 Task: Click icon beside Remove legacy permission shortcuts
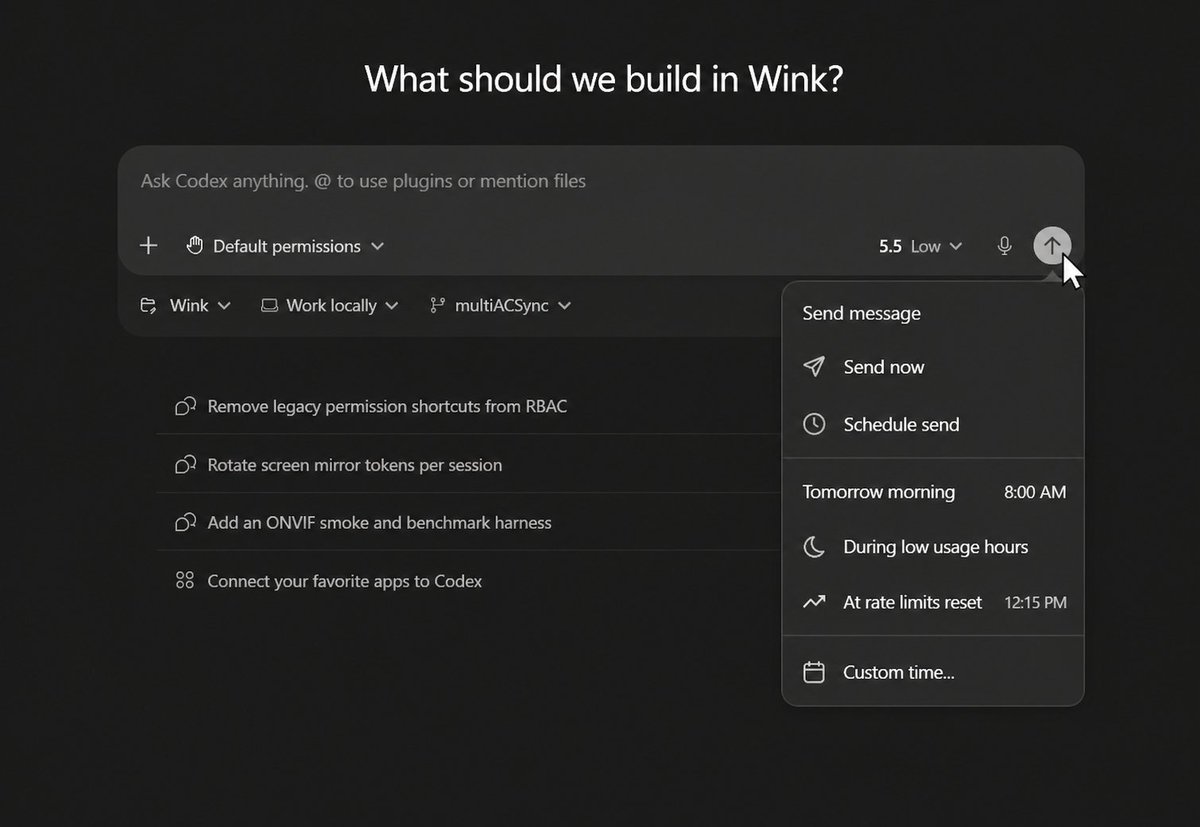185,406
